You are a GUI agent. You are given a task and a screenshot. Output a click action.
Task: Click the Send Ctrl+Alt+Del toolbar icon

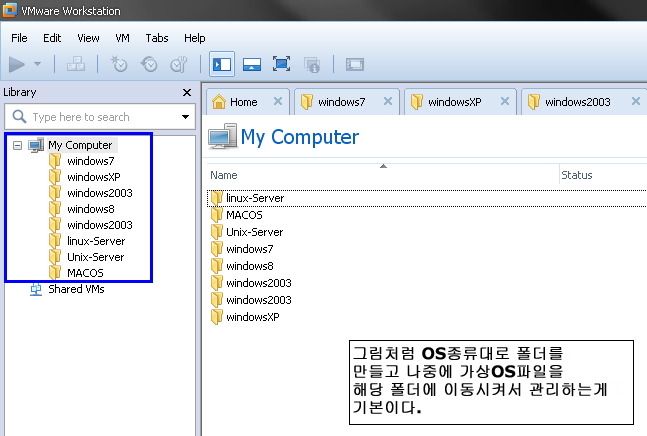coord(76,64)
